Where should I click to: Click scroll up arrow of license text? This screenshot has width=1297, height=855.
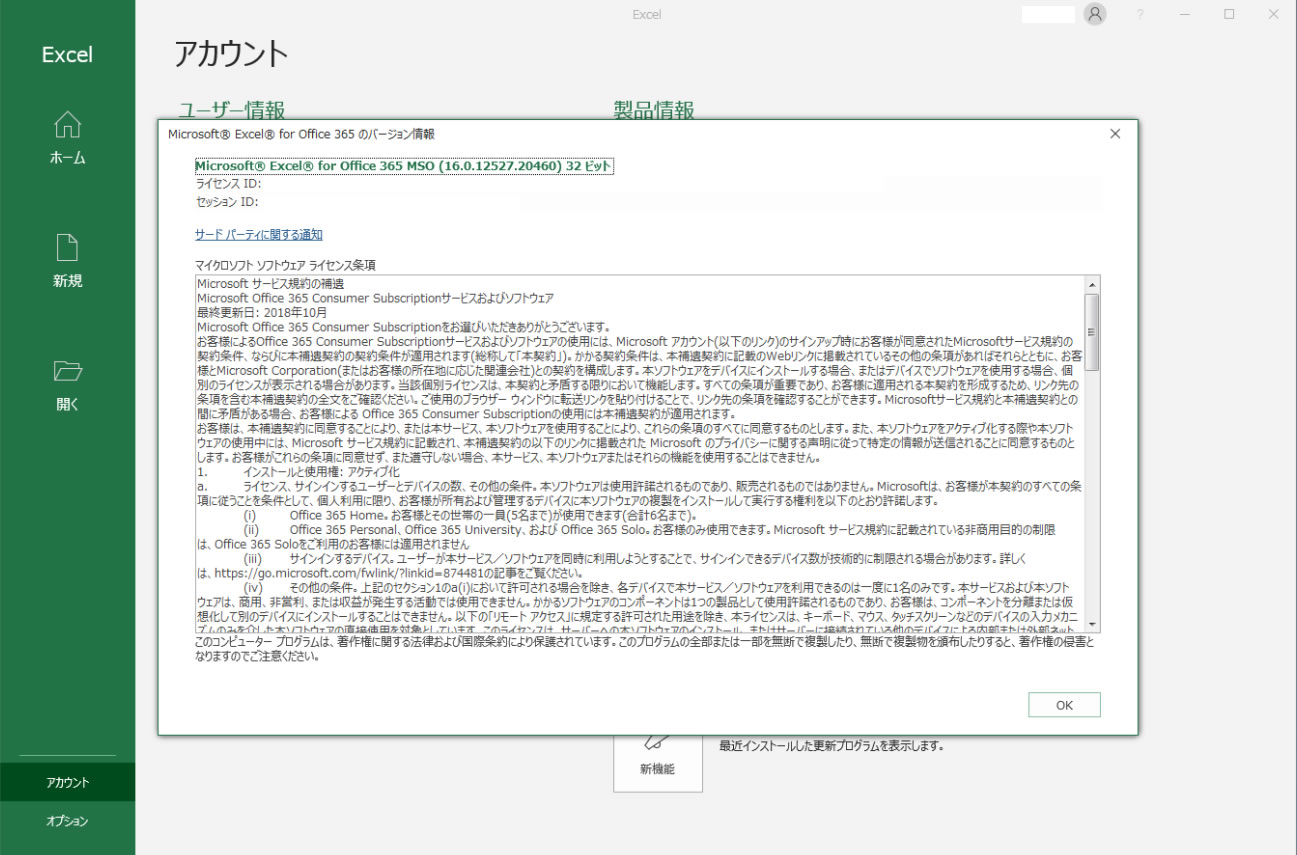tap(1092, 285)
